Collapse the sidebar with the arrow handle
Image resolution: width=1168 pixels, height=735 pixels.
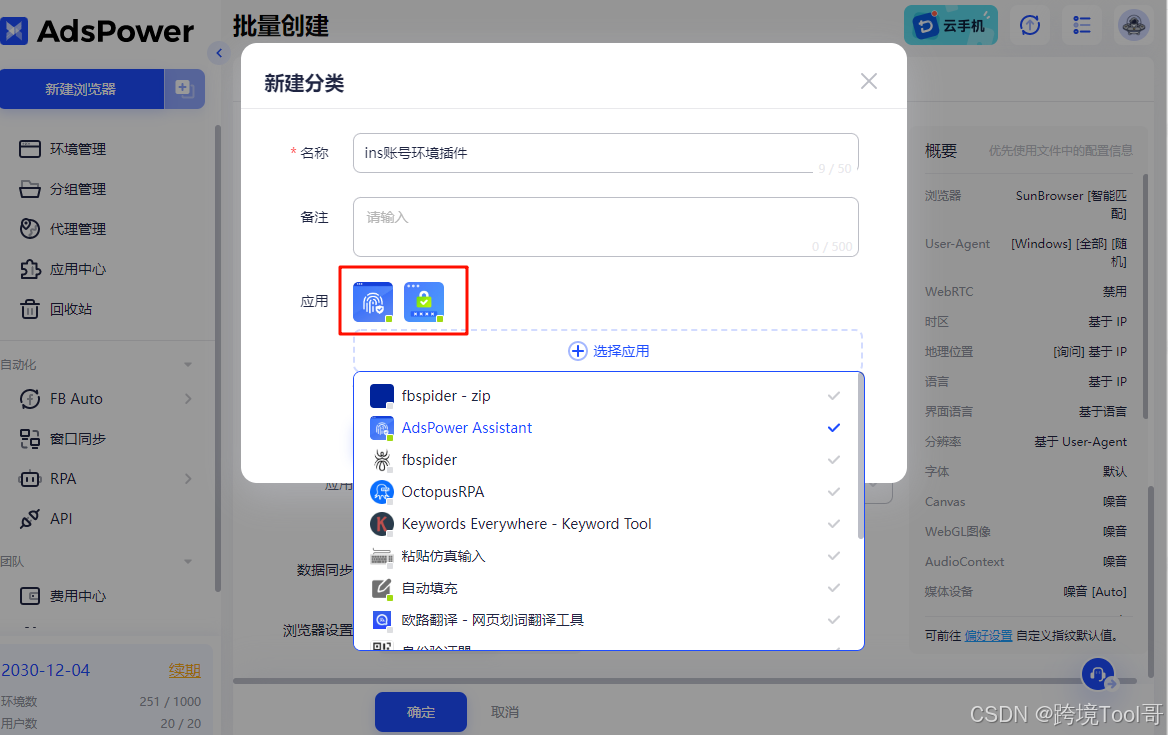(219, 53)
